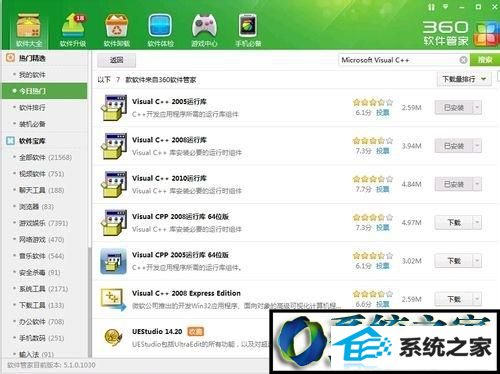Click the Visual C++ 2010运行库 icon
The image size is (500, 374).
pyautogui.click(x=114, y=184)
